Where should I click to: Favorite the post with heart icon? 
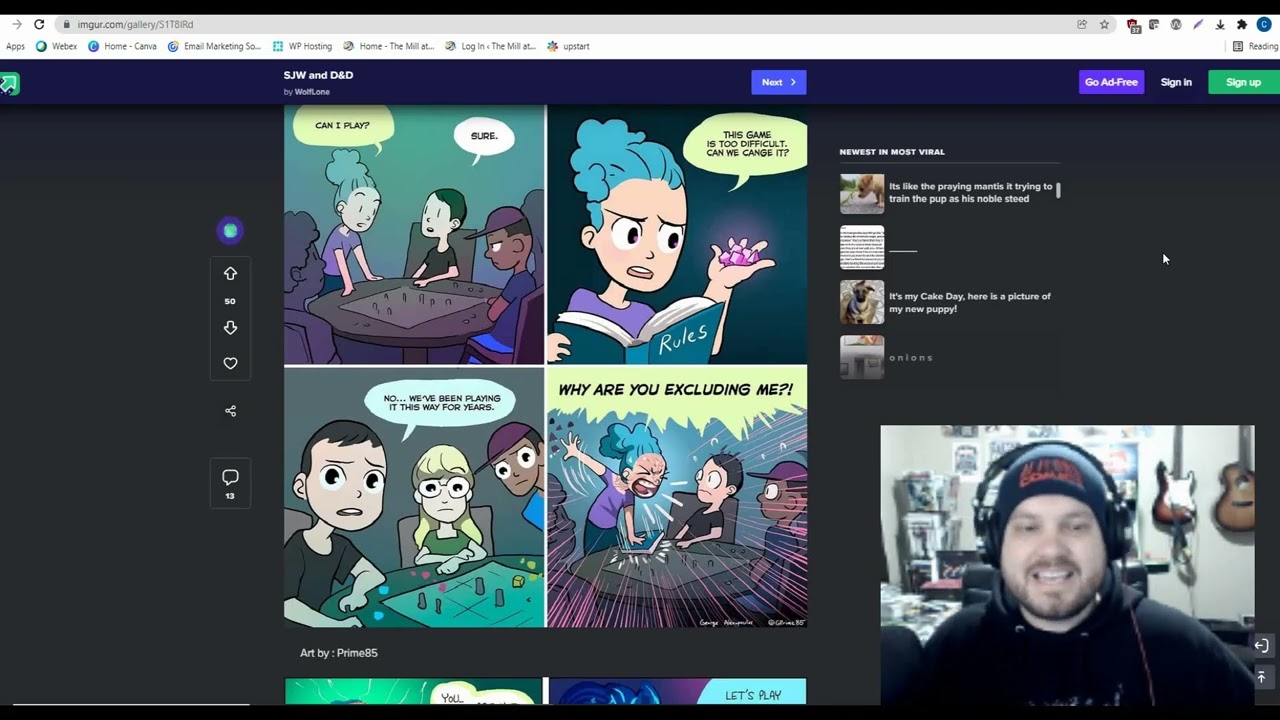pyautogui.click(x=230, y=364)
